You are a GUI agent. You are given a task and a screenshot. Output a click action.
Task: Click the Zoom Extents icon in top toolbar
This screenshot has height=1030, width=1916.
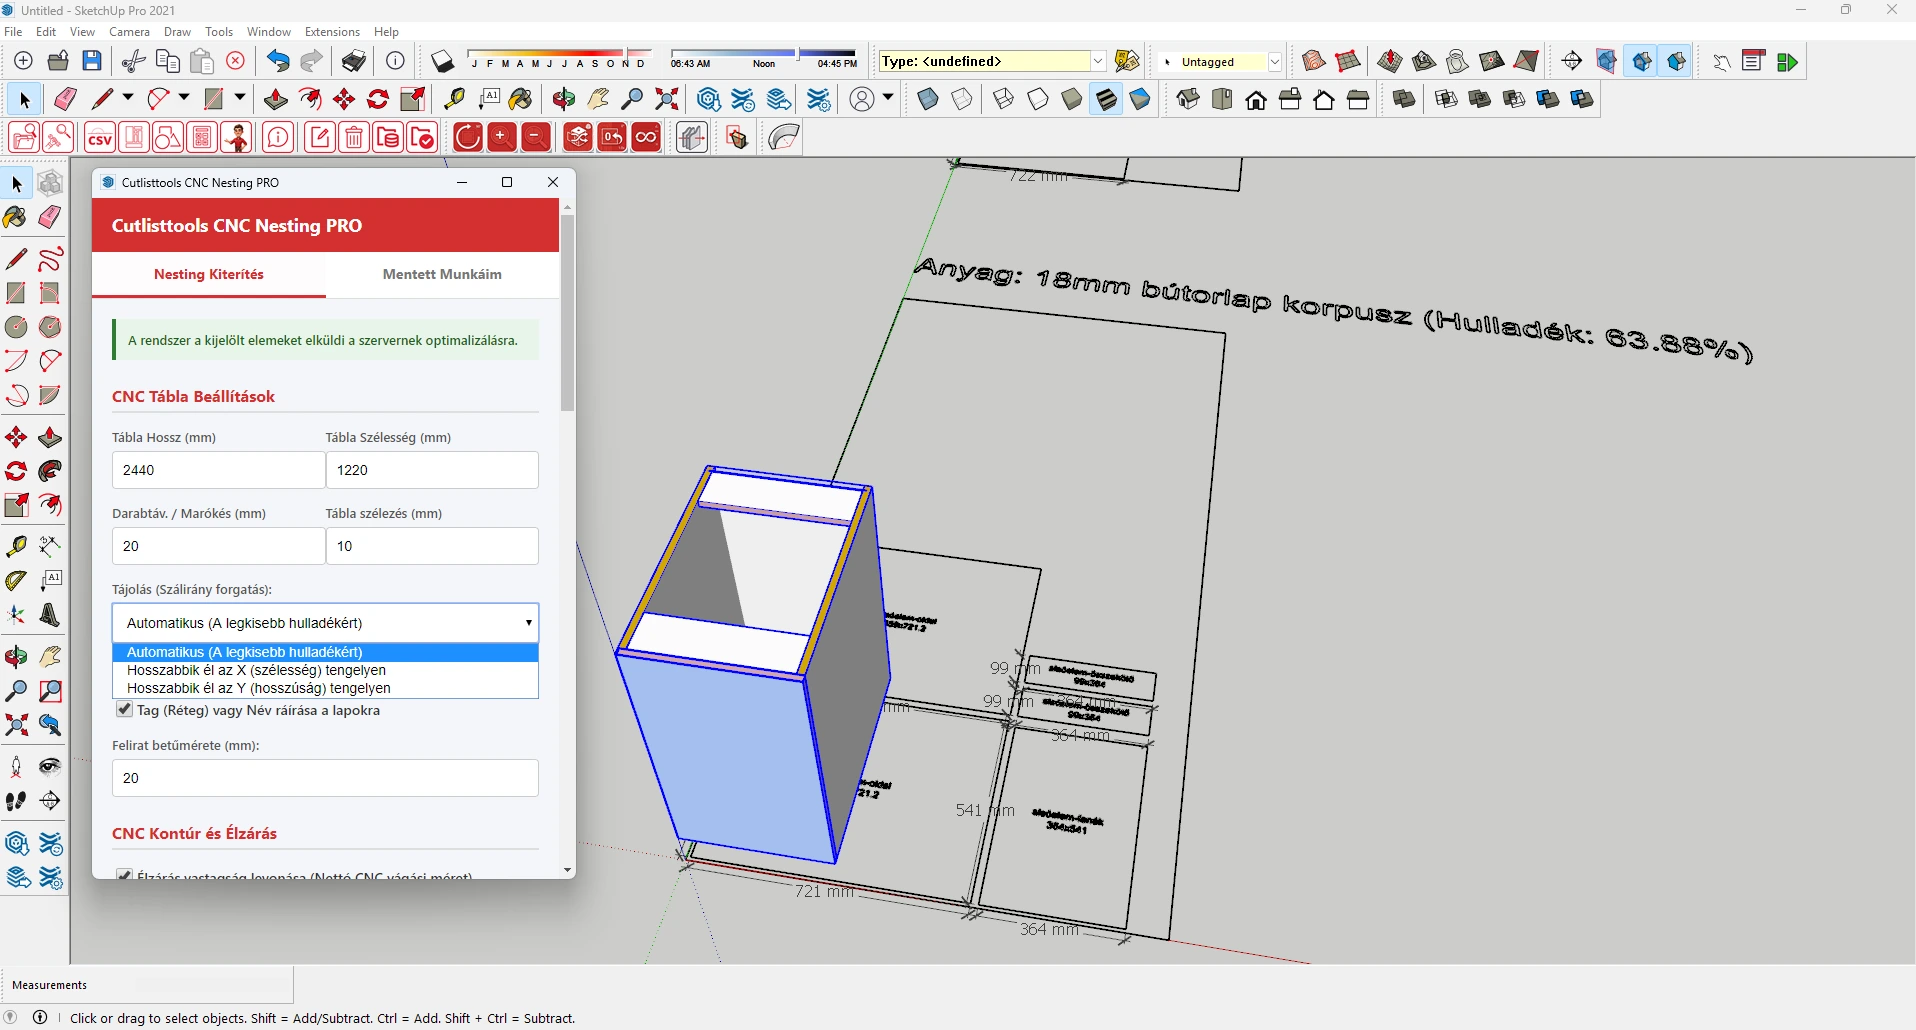pyautogui.click(x=667, y=99)
